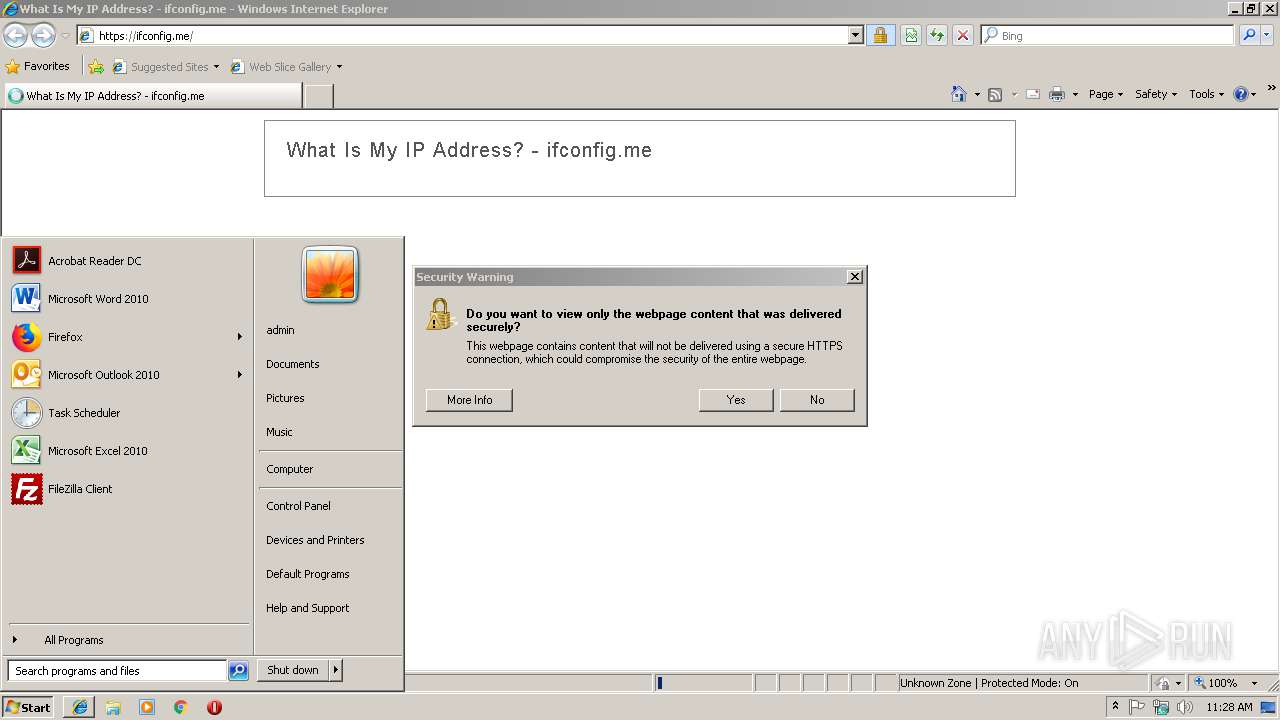
Task: Click the Read Mail envelope icon
Action: tap(1033, 94)
